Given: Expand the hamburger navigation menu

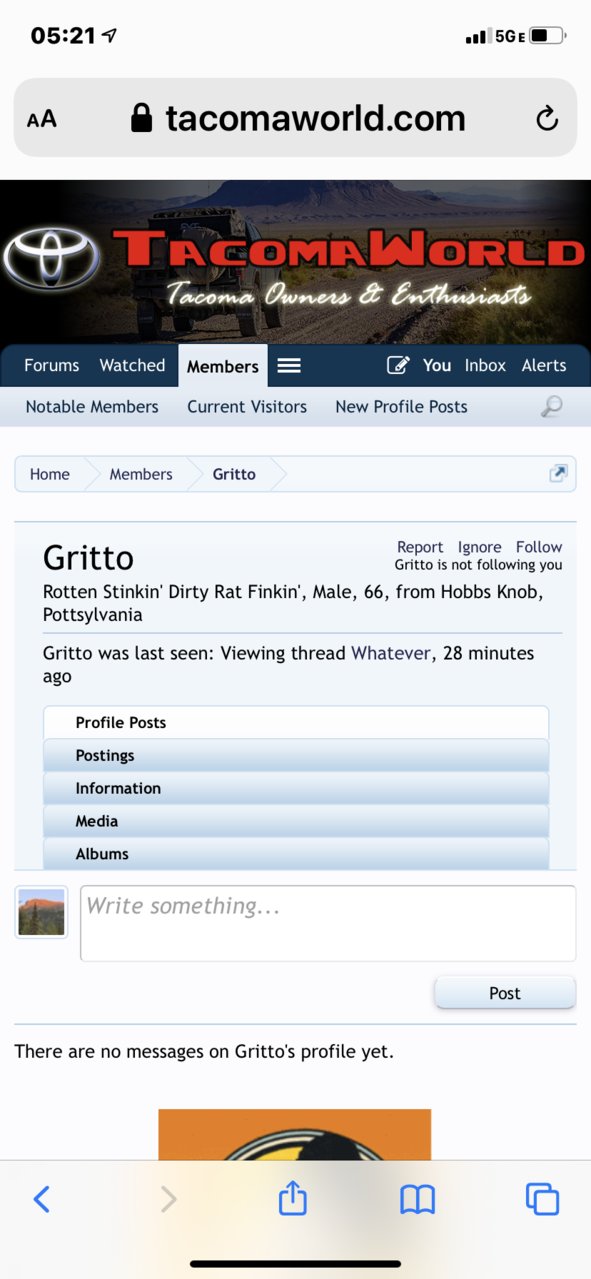Looking at the screenshot, I should point(289,365).
